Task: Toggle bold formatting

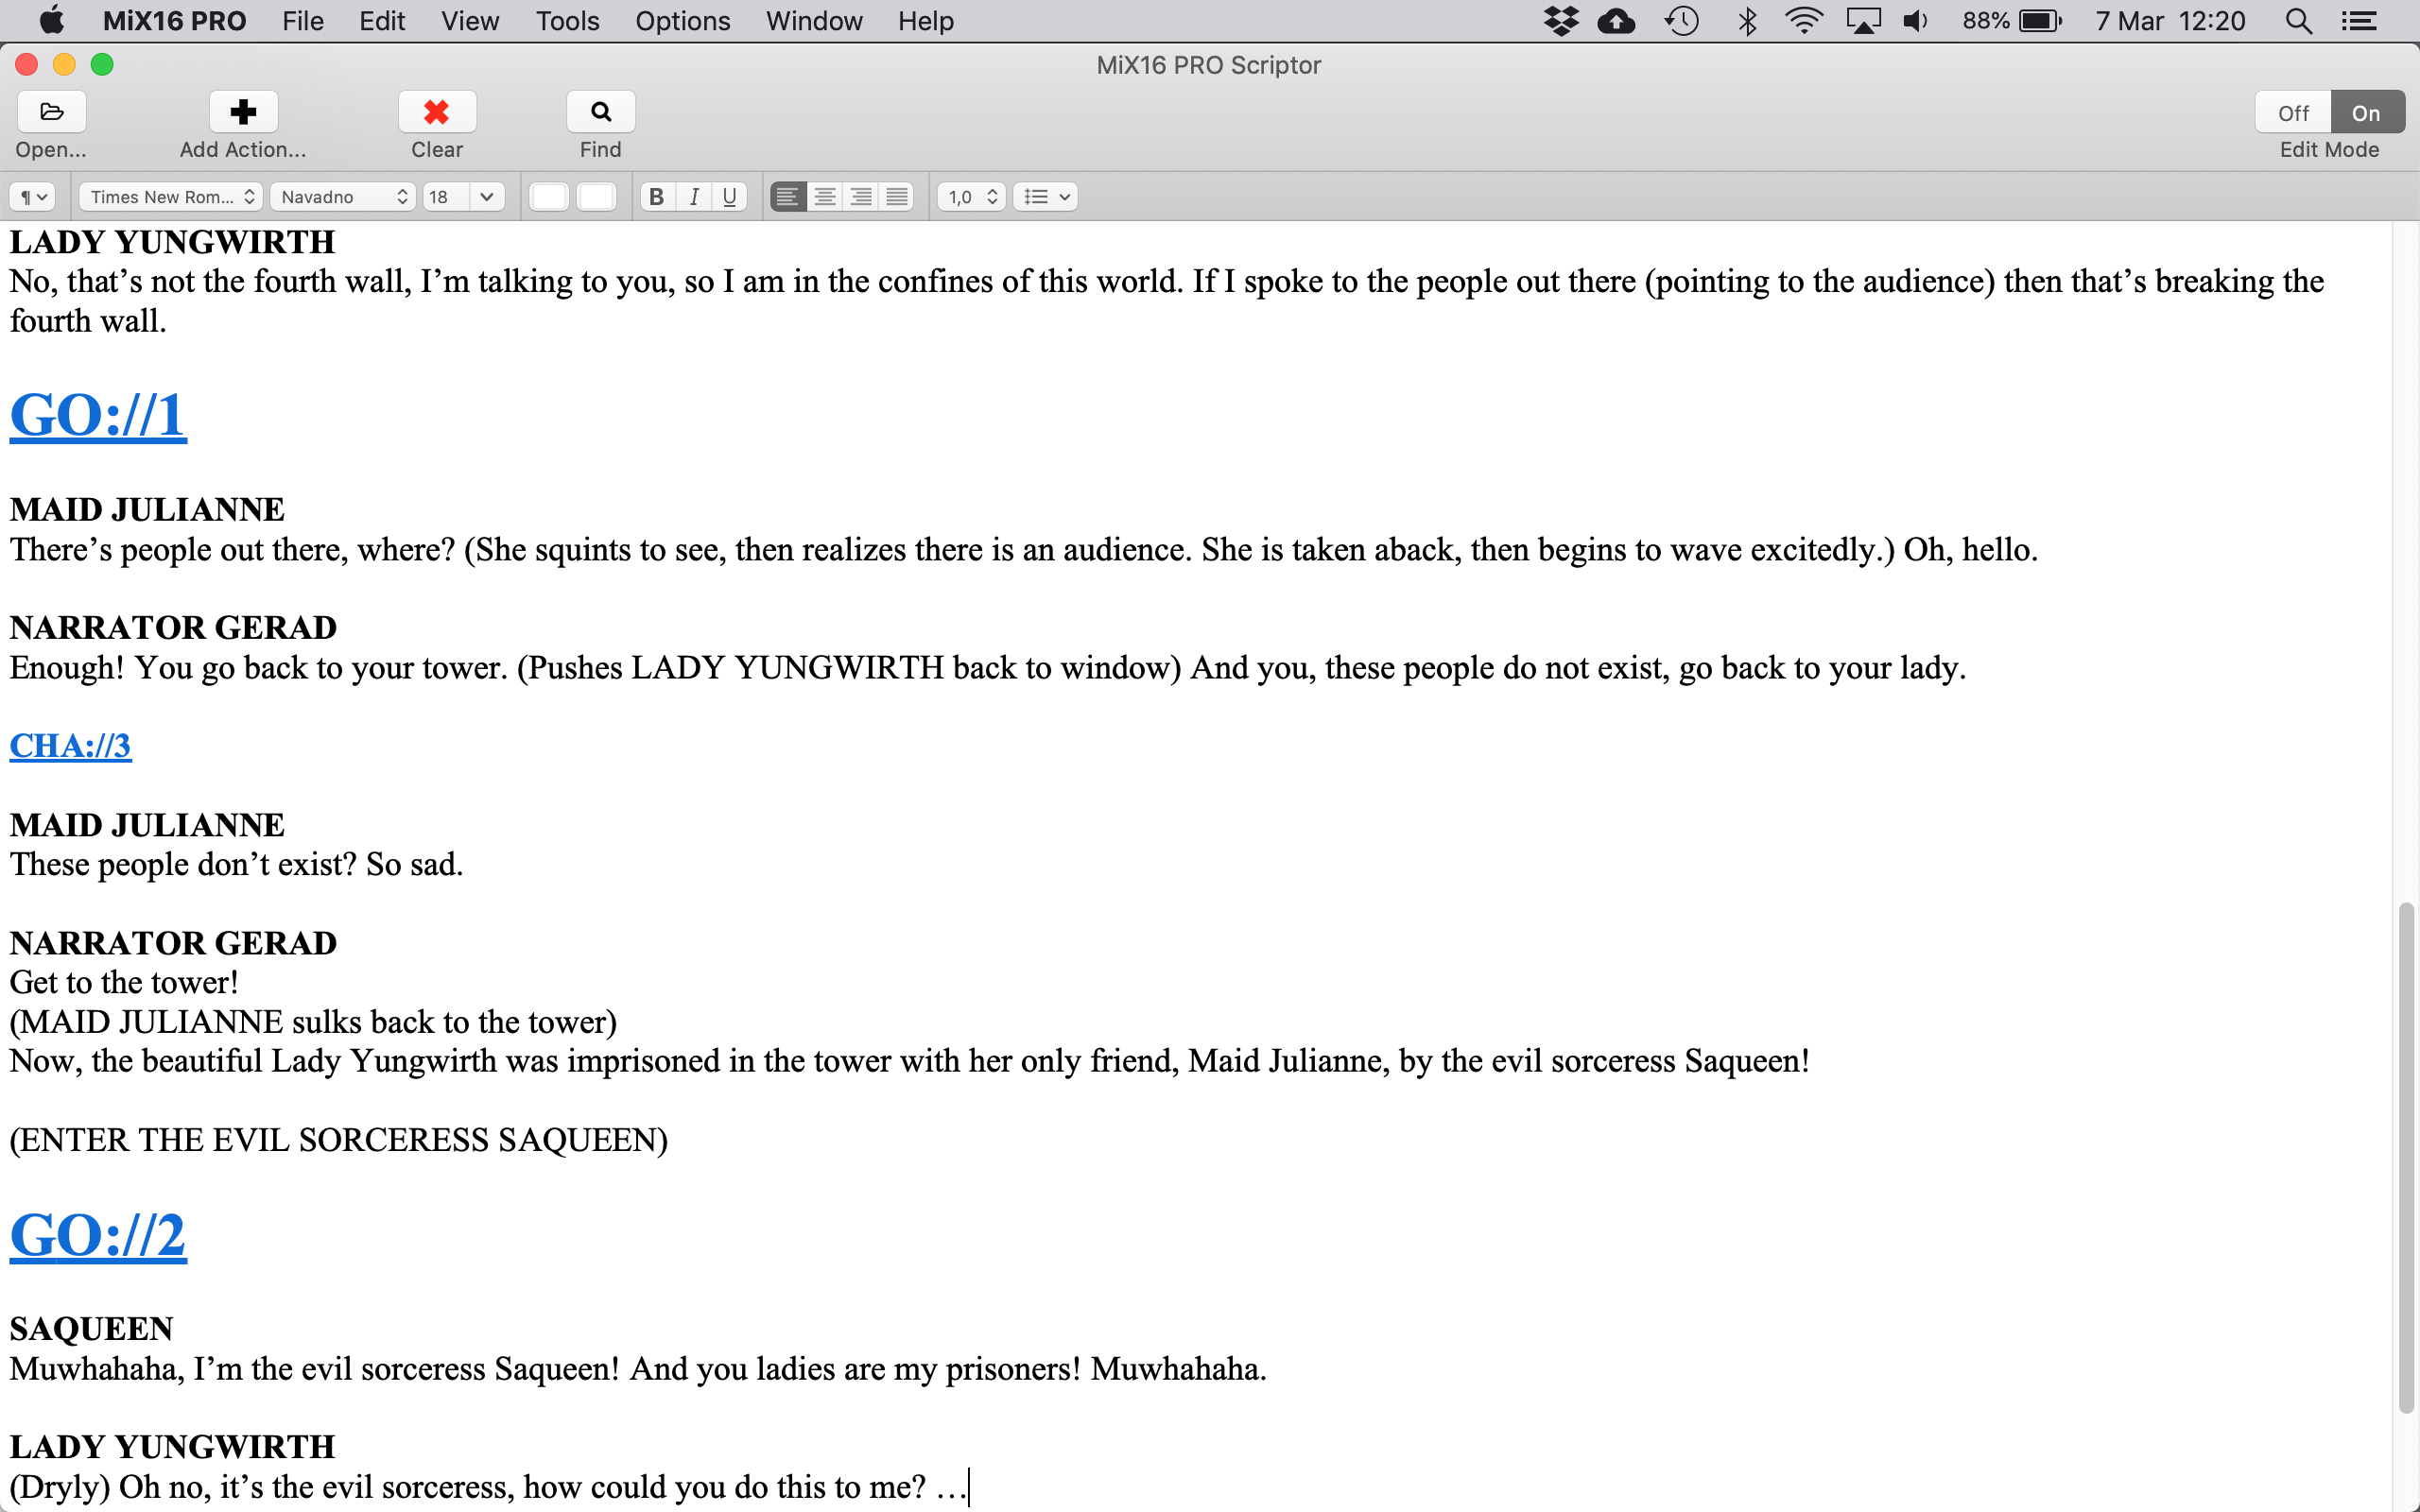Action: pos(656,197)
